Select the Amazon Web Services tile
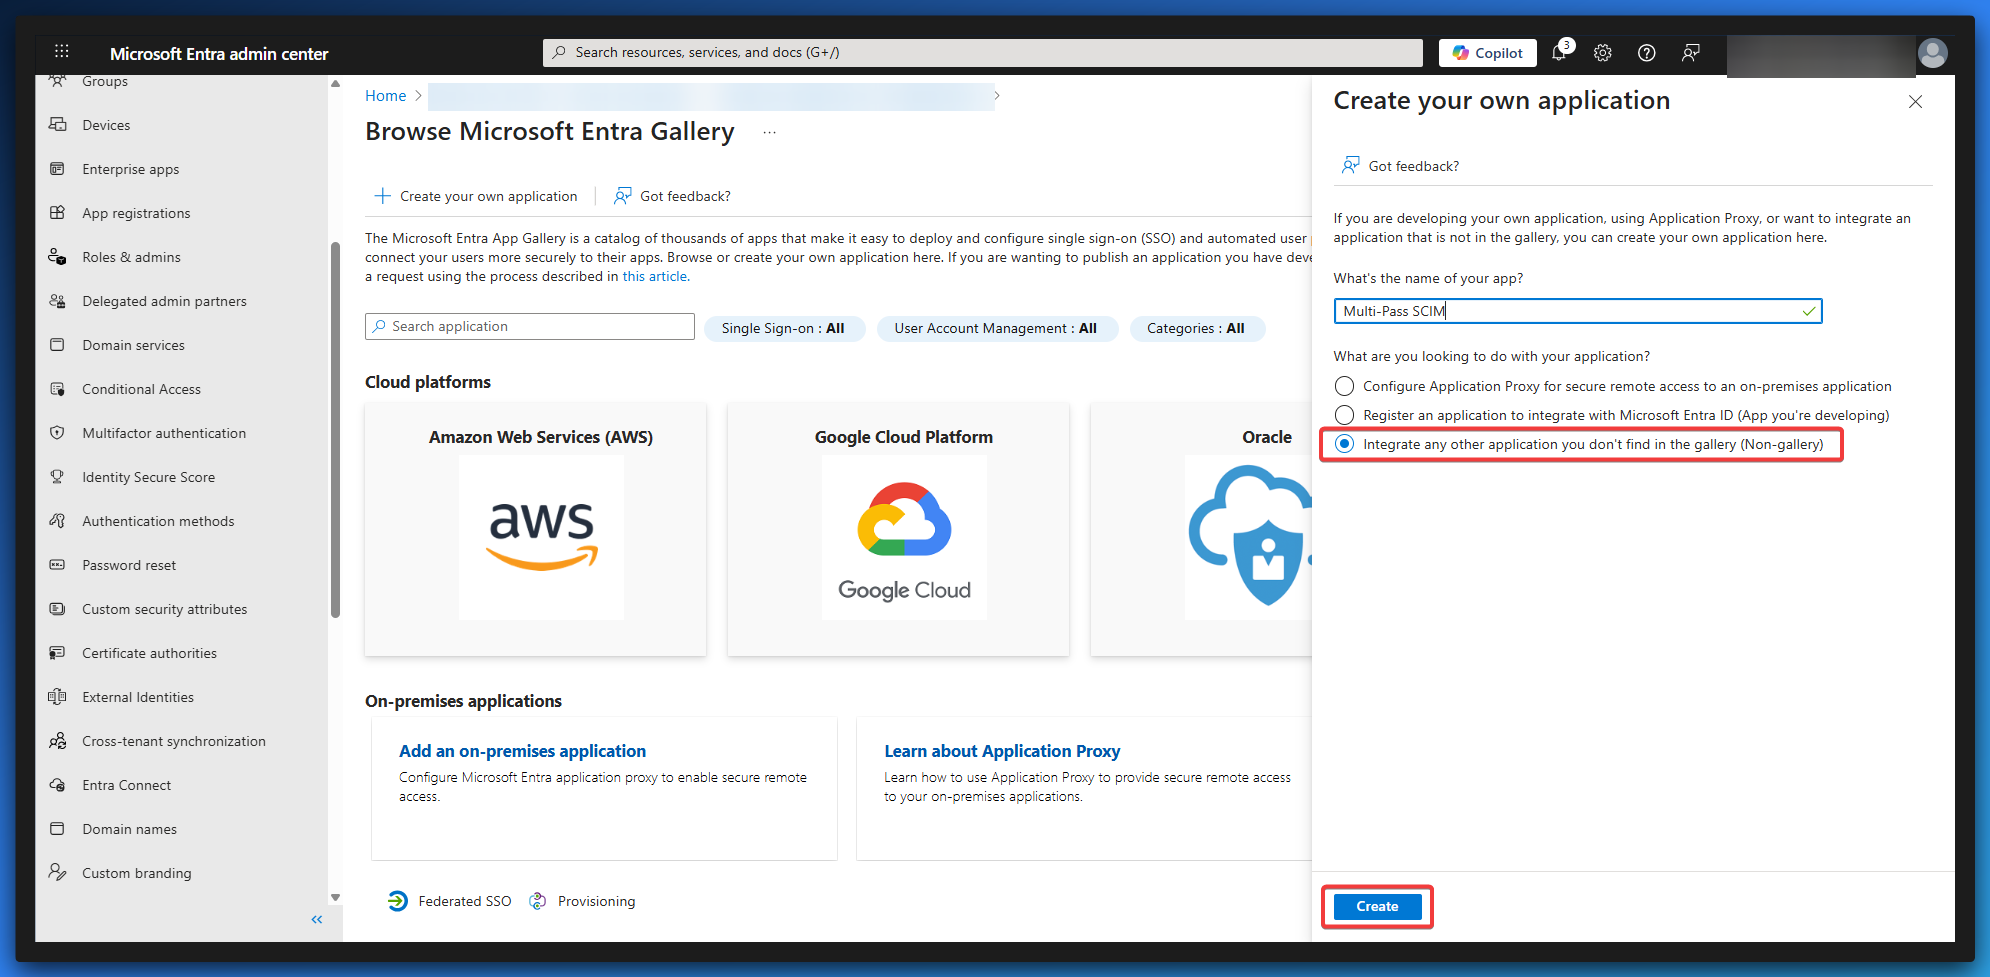 tap(536, 529)
